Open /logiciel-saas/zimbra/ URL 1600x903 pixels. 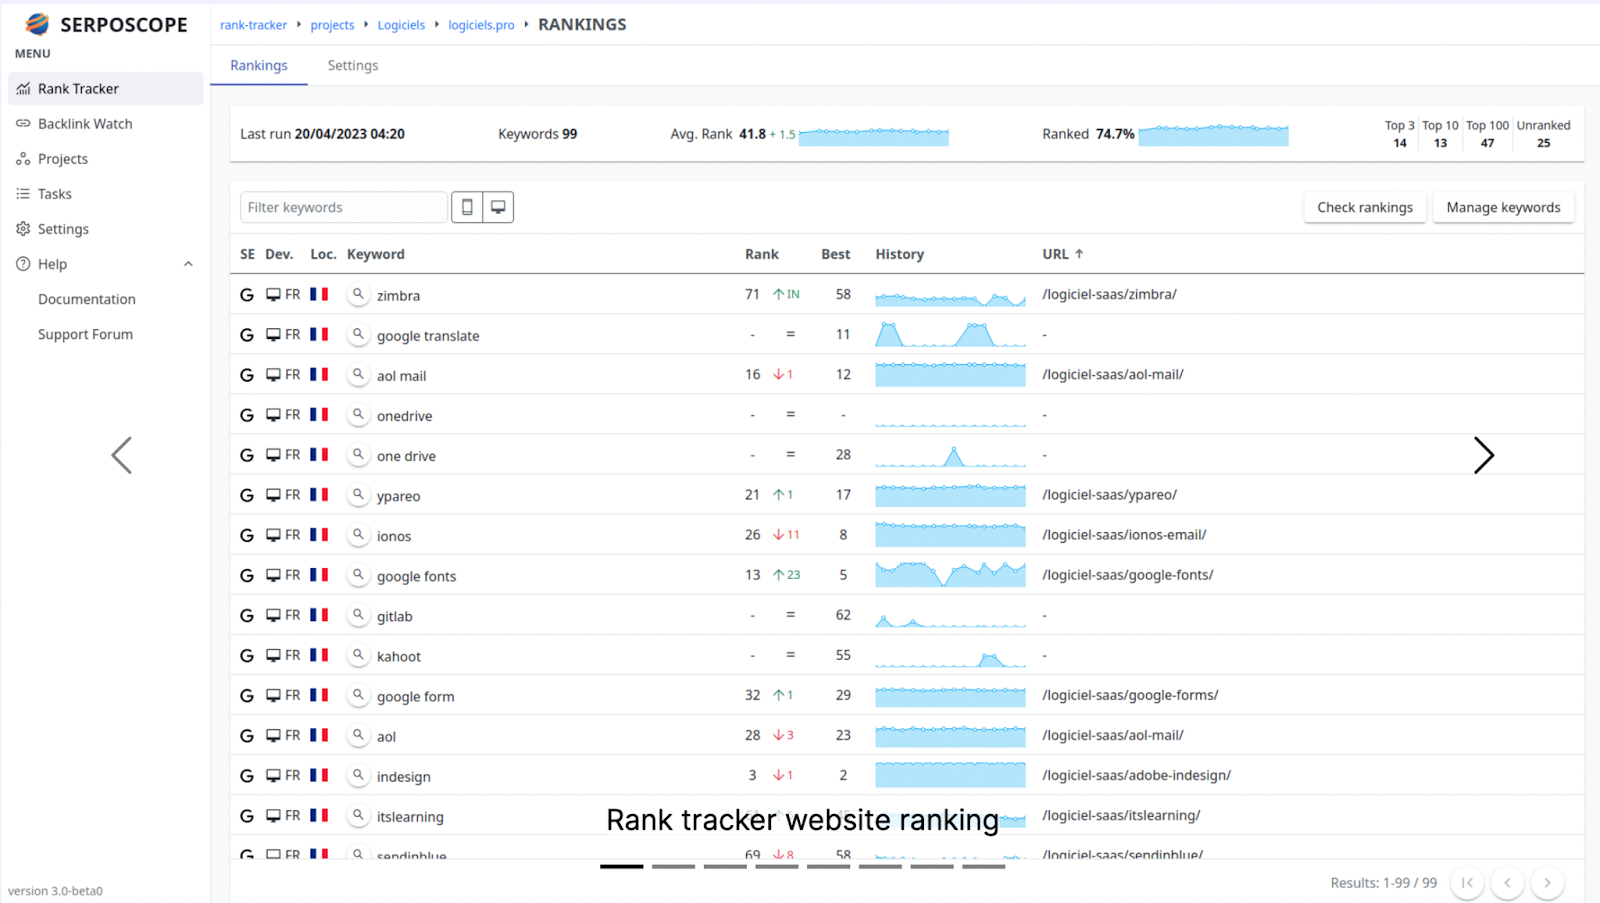click(1109, 294)
